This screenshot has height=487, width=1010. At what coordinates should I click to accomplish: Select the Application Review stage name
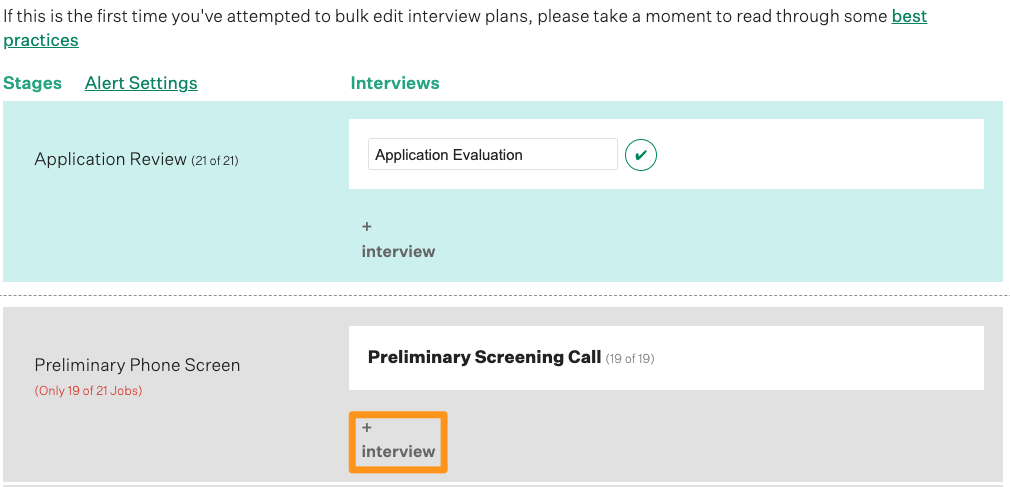point(110,159)
